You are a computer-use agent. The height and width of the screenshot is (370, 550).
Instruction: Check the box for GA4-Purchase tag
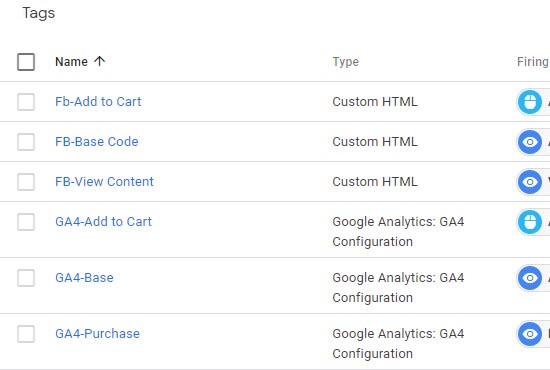26,334
